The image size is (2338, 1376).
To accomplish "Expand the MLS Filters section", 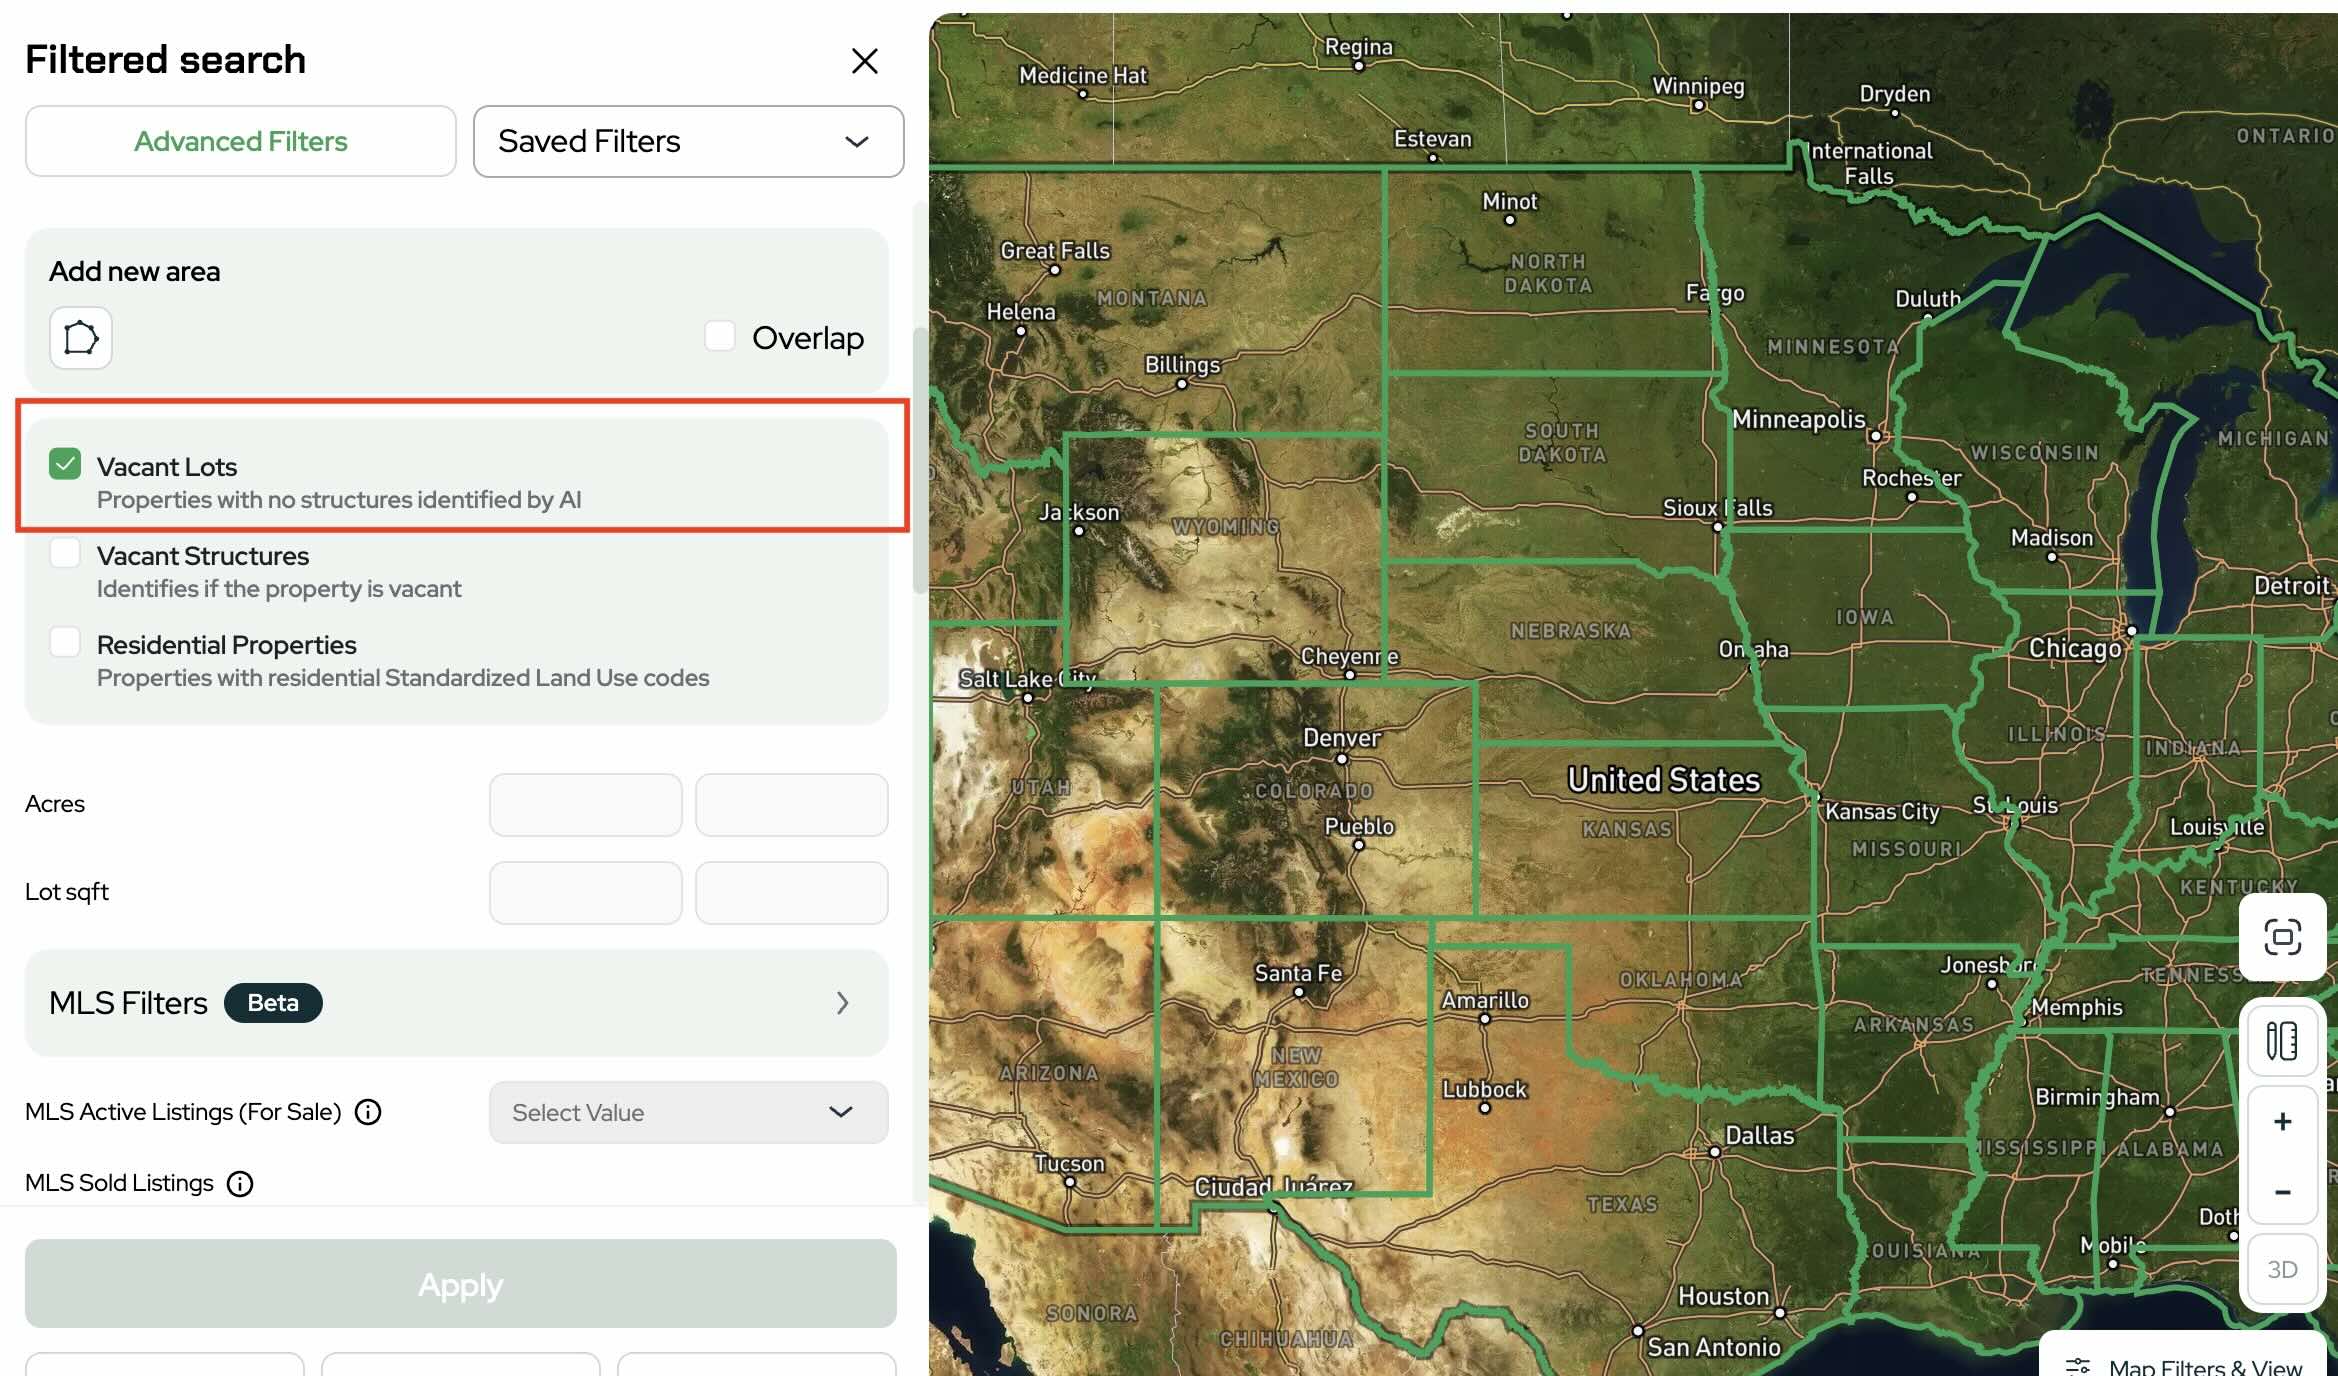I will [457, 1003].
